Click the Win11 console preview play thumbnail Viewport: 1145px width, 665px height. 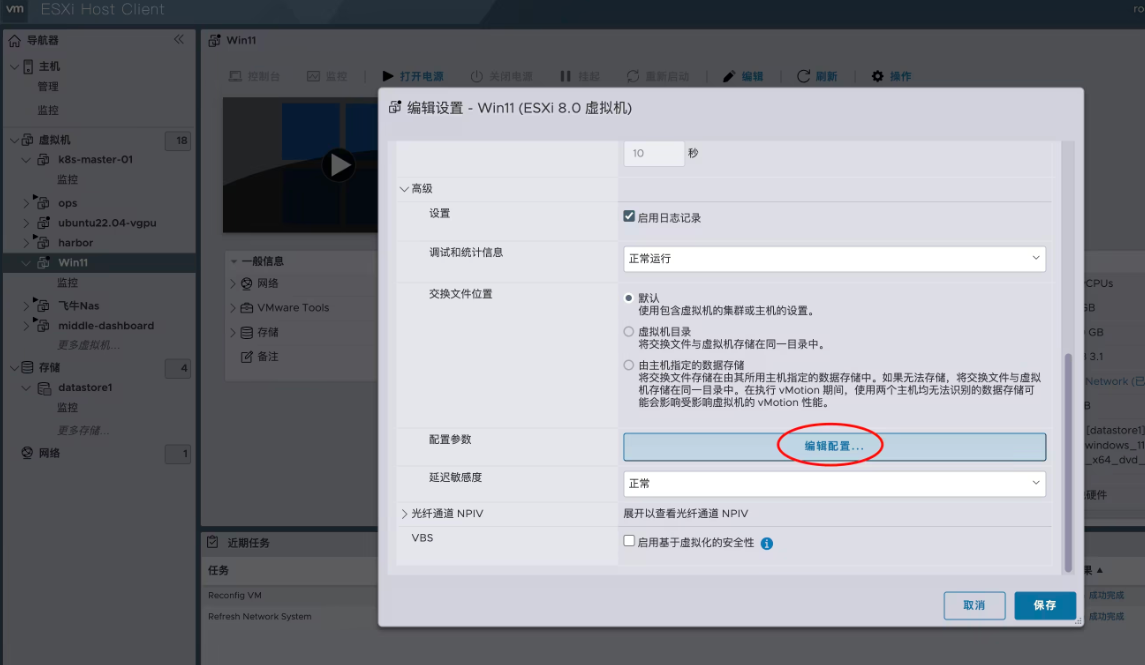(x=338, y=165)
